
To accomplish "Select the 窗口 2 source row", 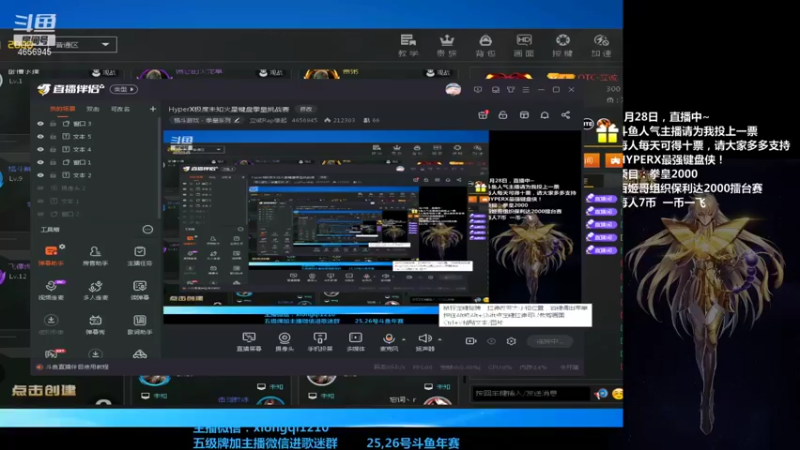I will (96, 214).
